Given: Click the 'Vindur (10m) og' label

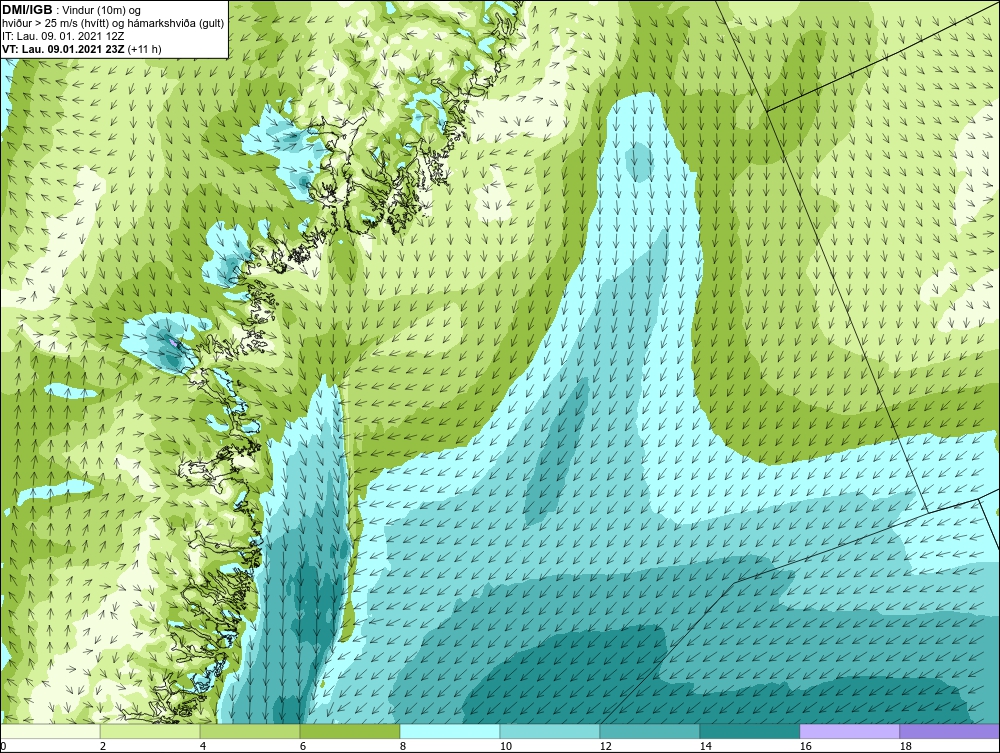Looking at the screenshot, I should pyautogui.click(x=103, y=10).
